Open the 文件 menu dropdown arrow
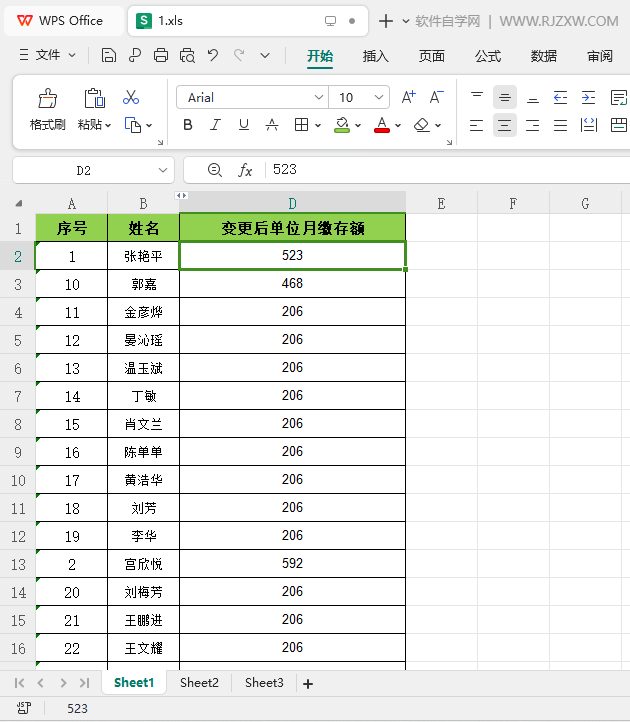The width and height of the screenshot is (630, 722). tap(72, 55)
